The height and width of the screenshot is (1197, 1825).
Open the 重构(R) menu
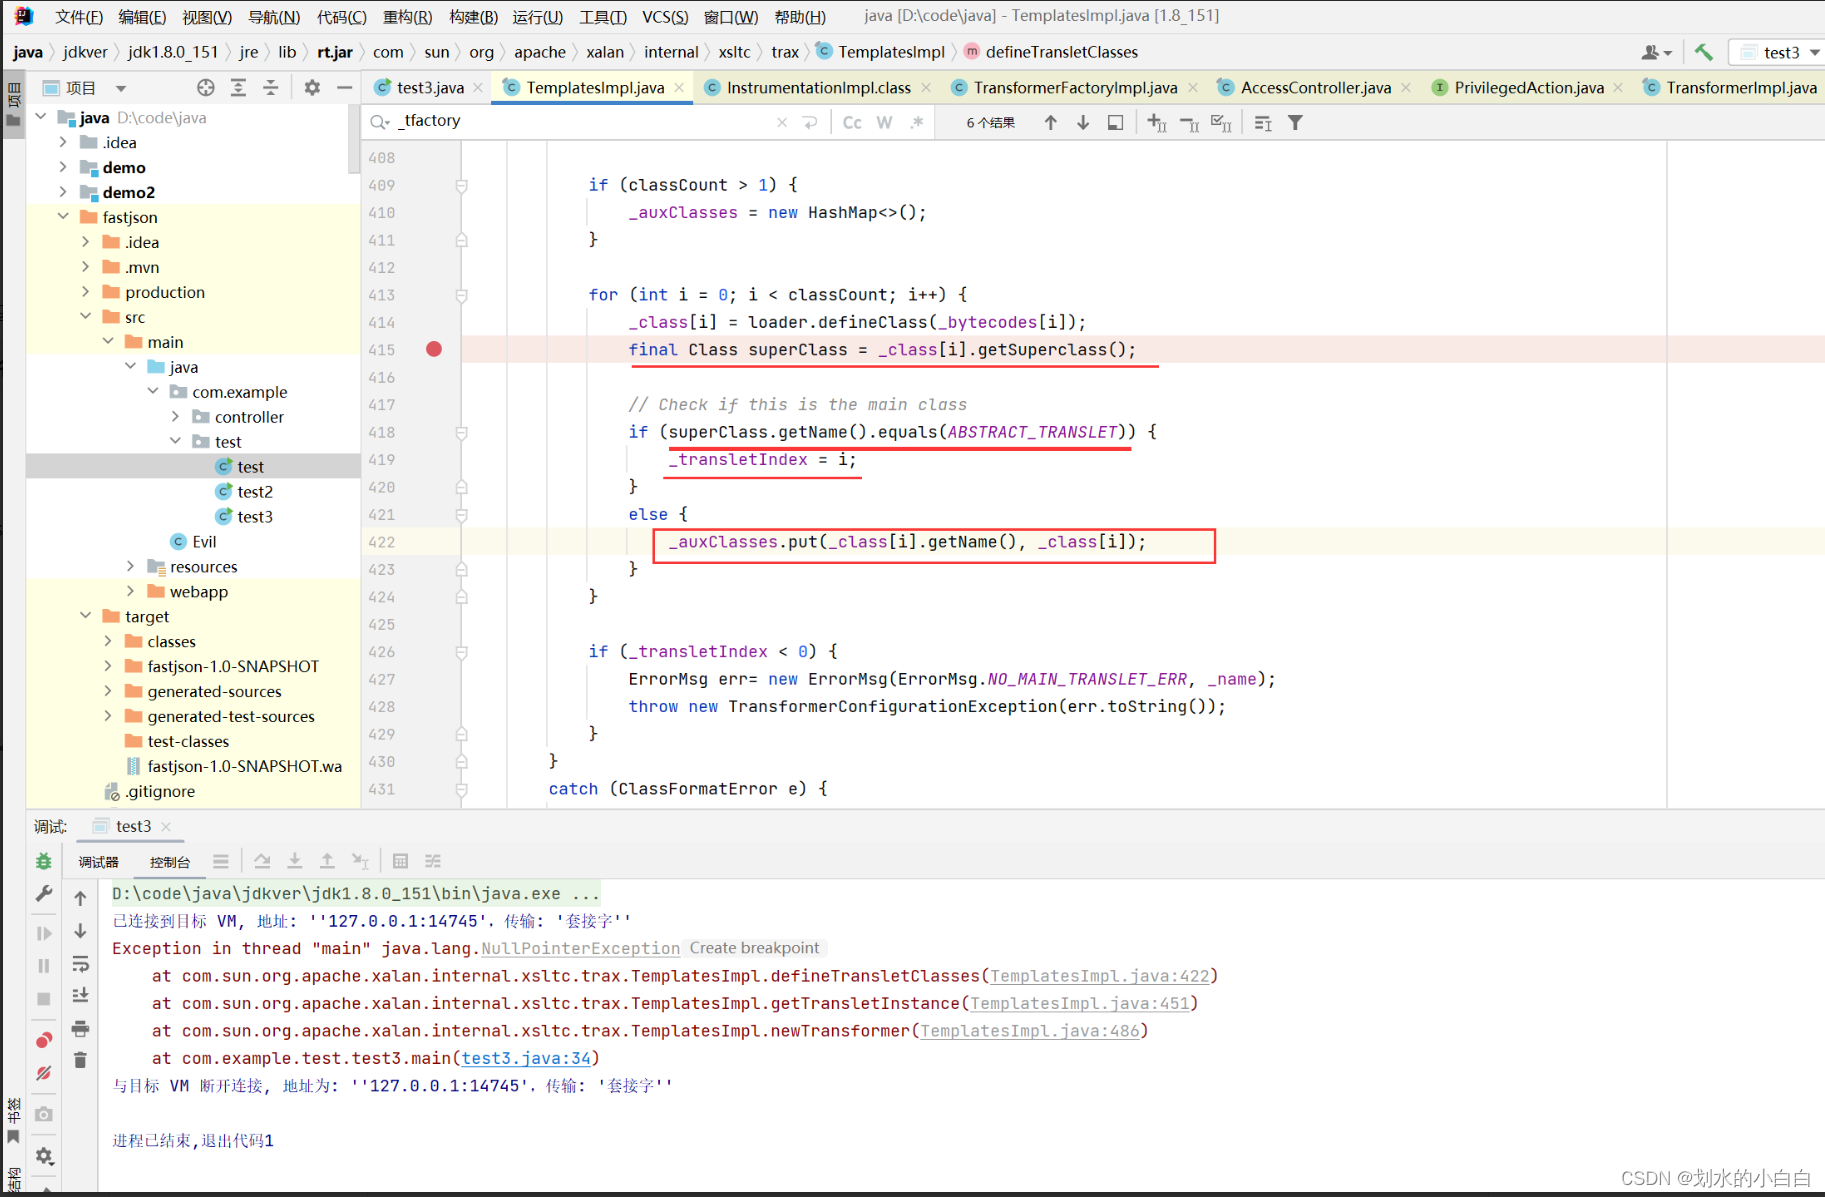(407, 16)
